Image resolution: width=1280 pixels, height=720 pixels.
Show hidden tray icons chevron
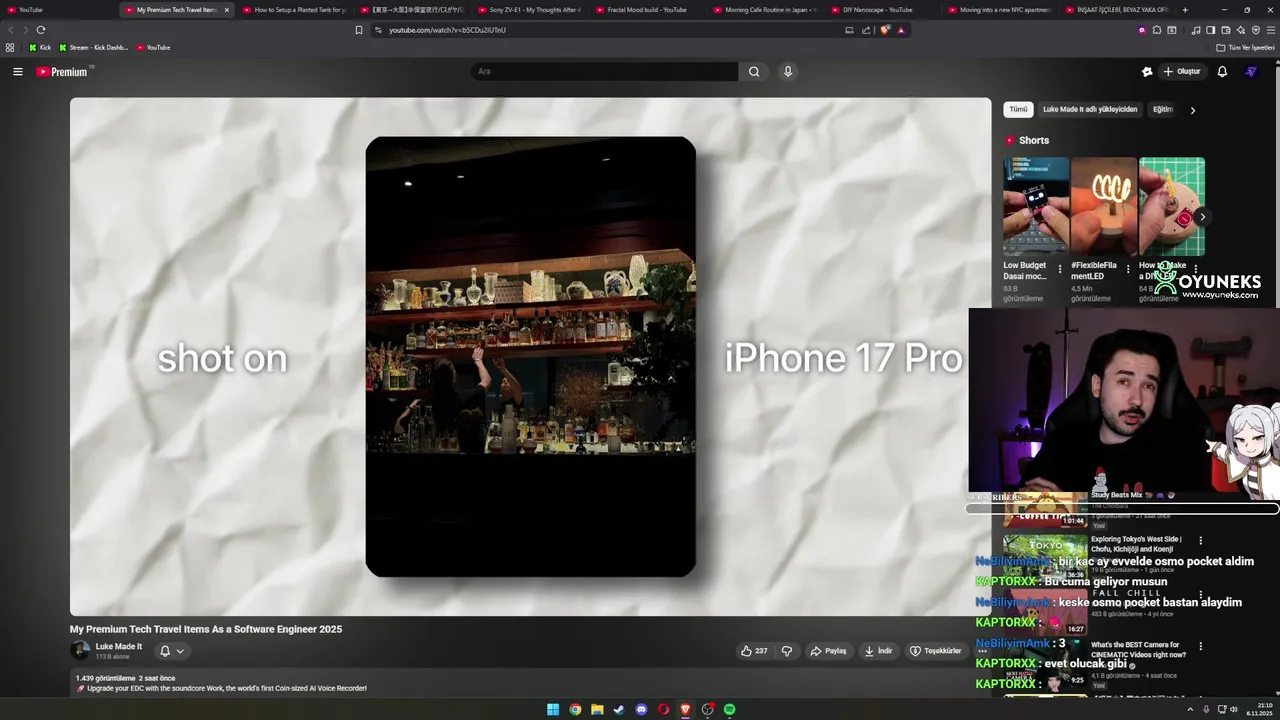coord(1190,710)
